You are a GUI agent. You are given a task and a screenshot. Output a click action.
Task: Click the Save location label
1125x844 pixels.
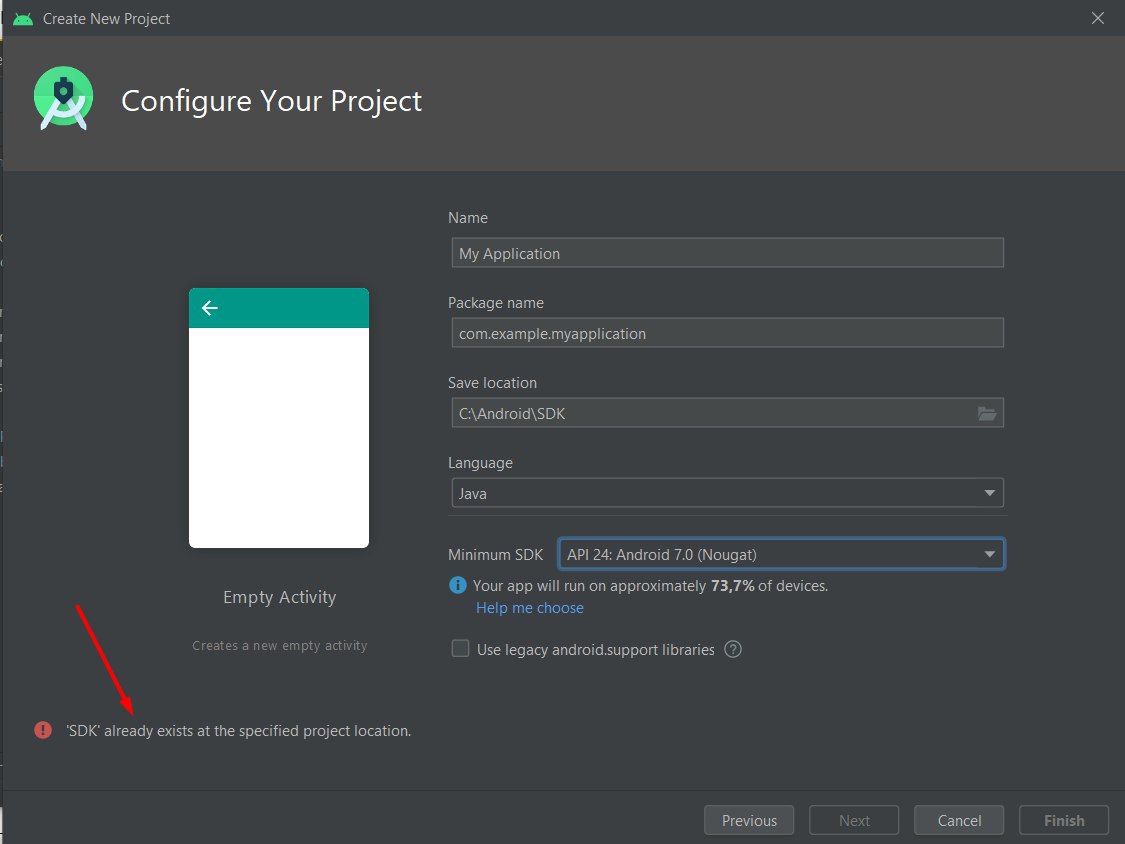tap(492, 383)
